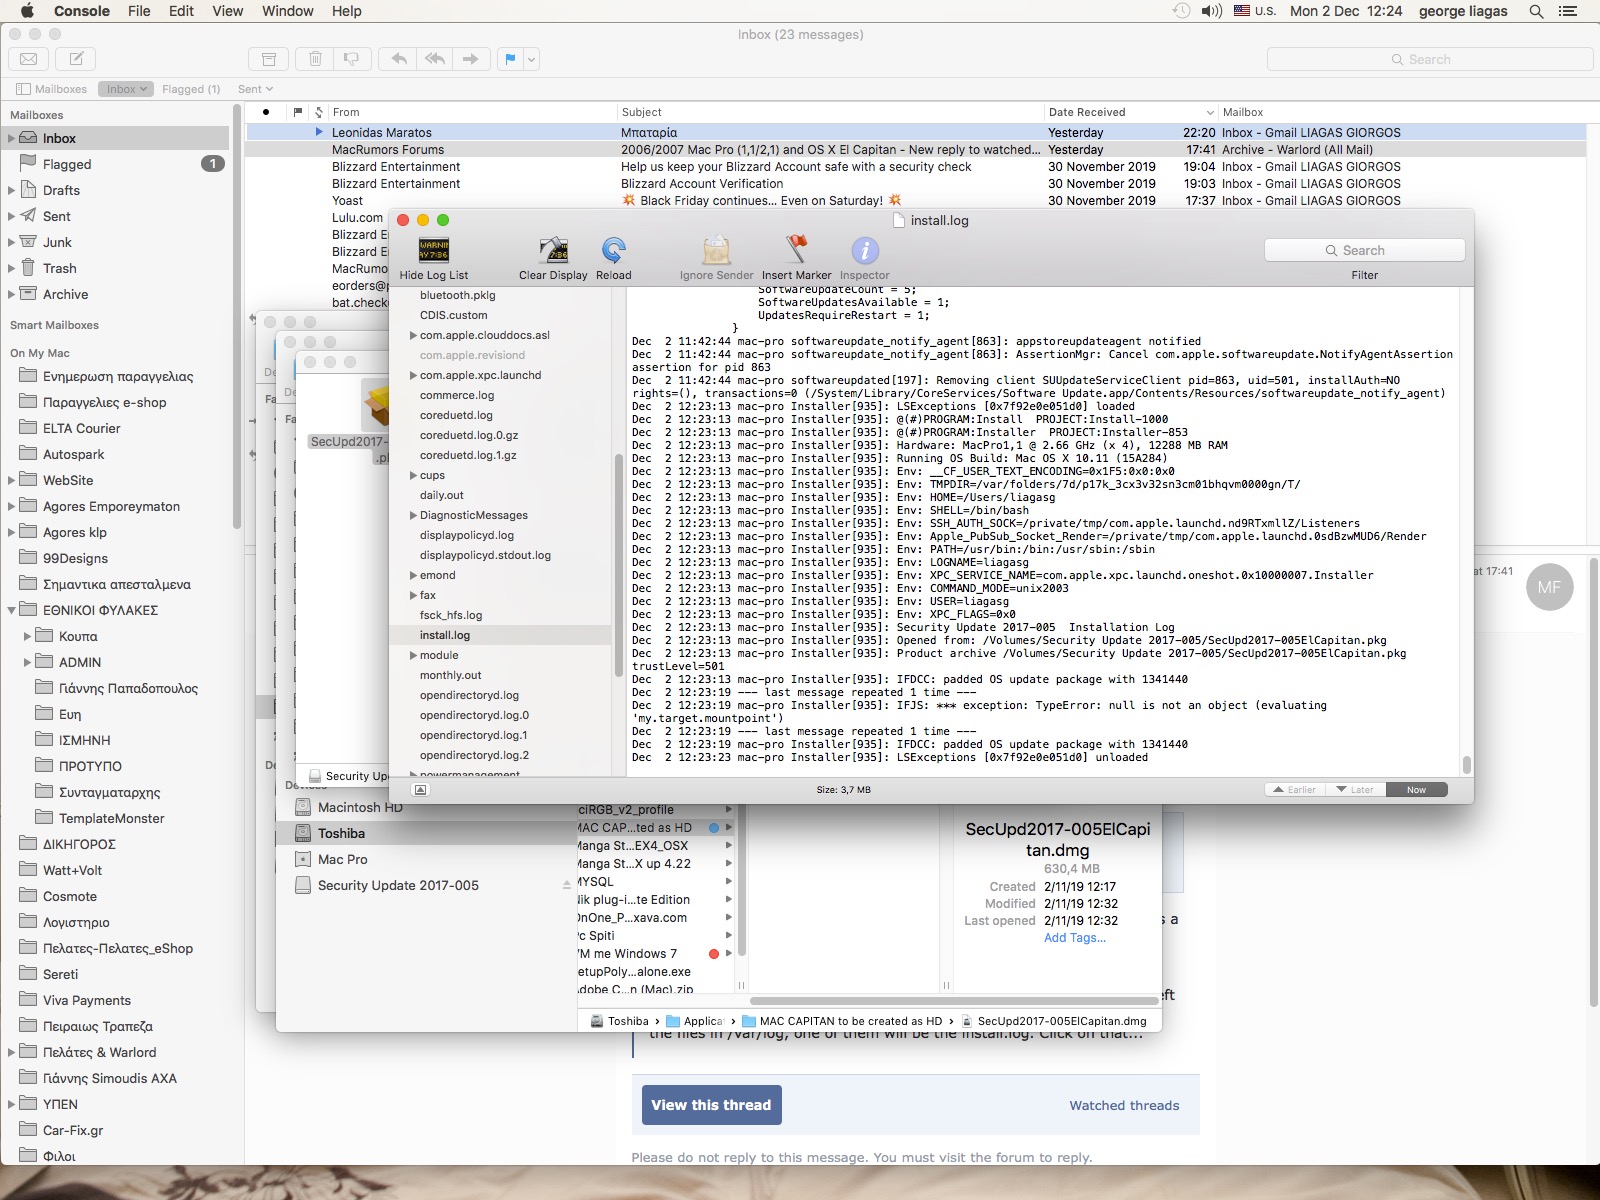Open the View menu
The height and width of the screenshot is (1200, 1600).
tap(227, 11)
